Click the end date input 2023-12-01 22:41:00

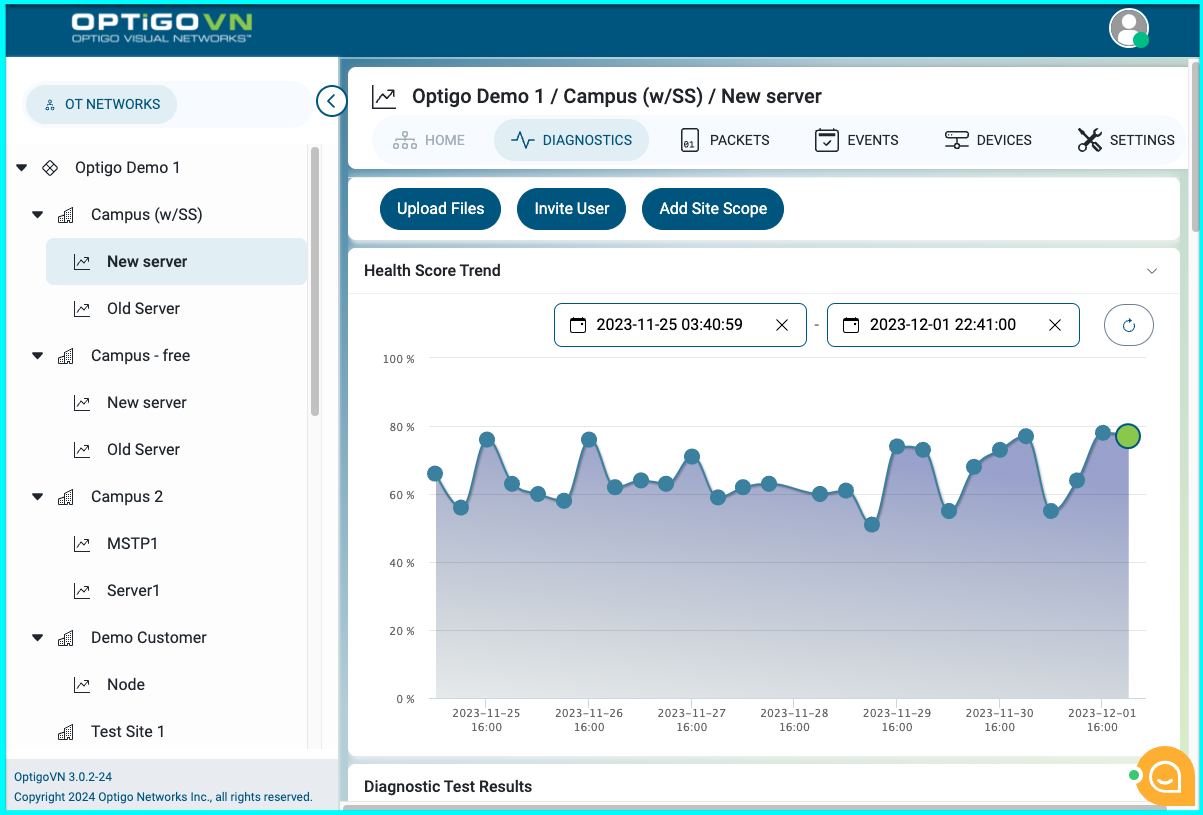tap(953, 325)
